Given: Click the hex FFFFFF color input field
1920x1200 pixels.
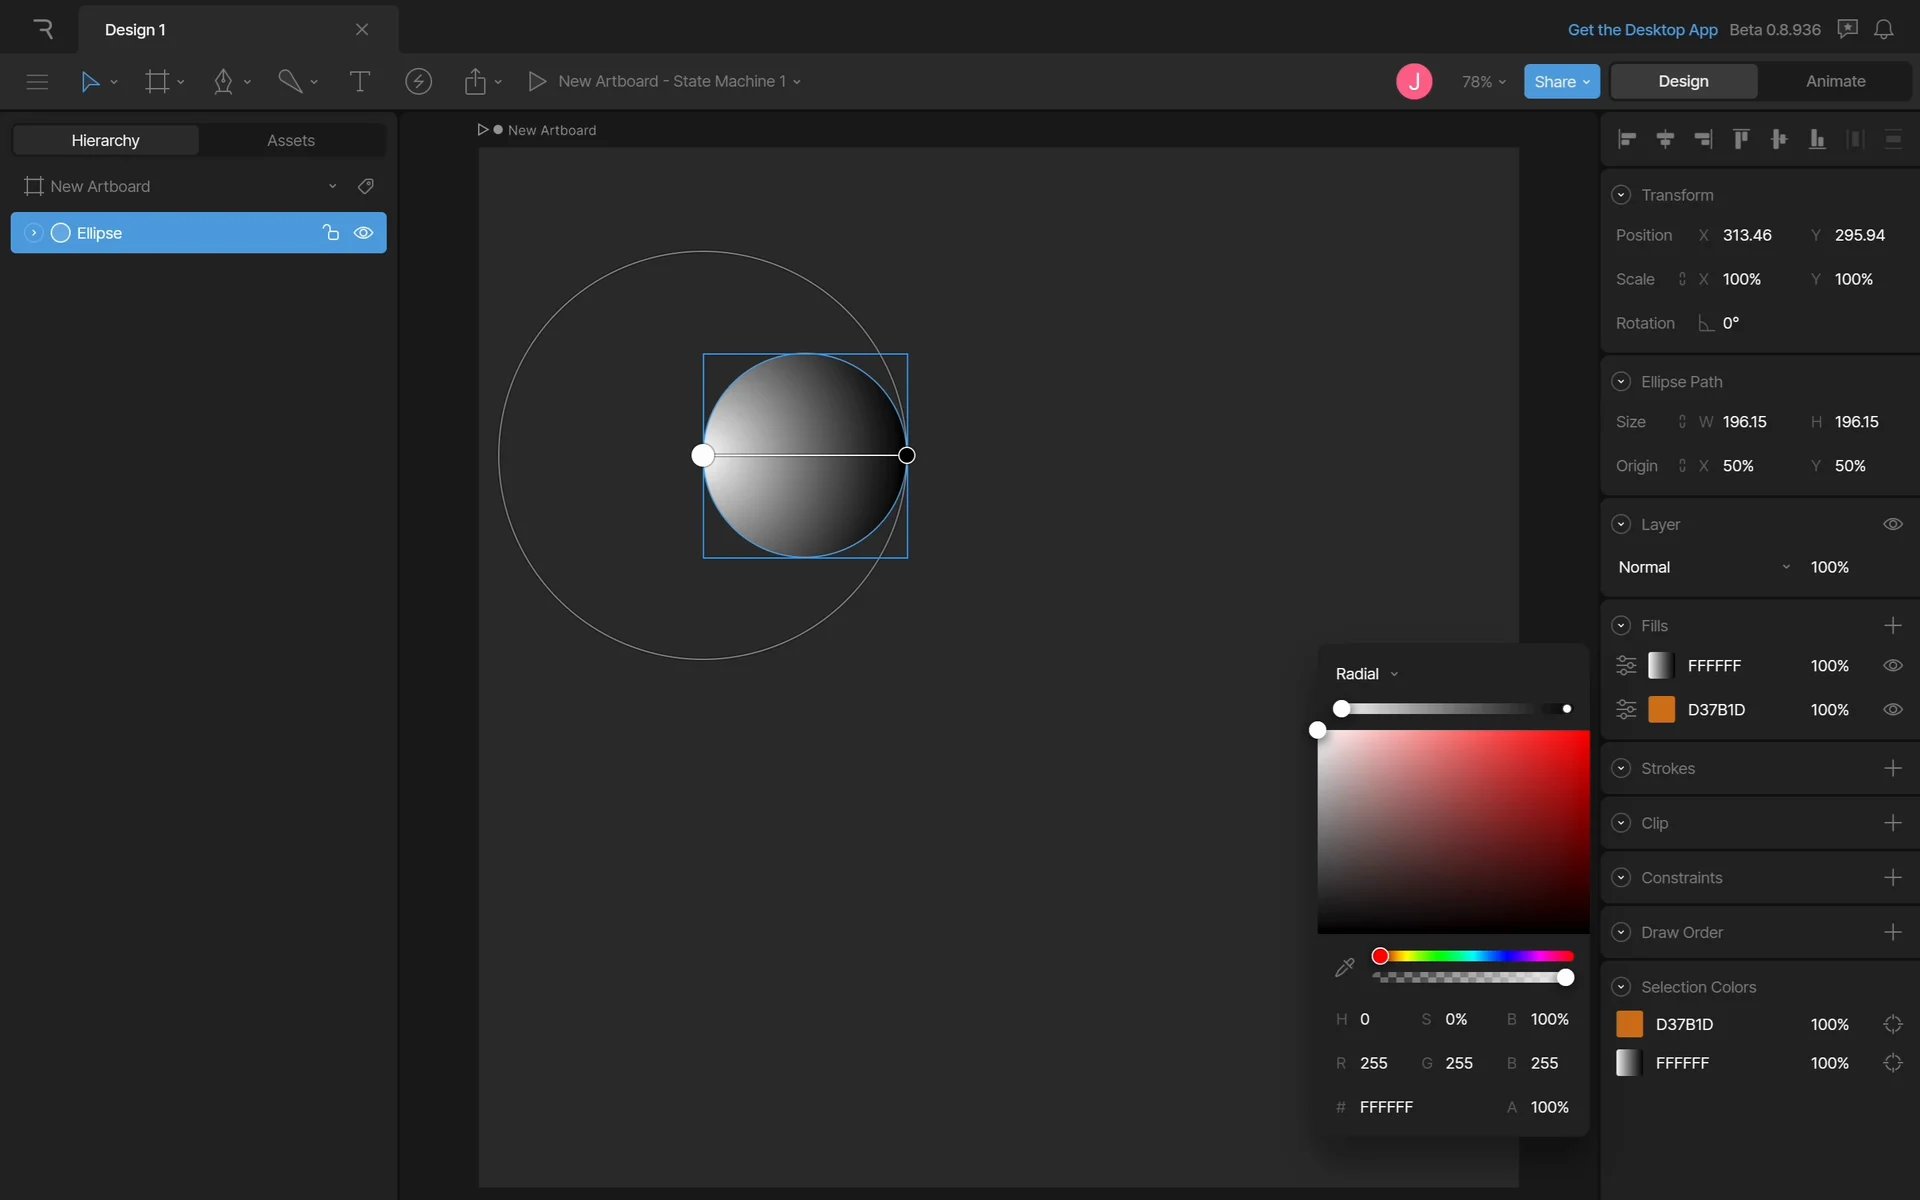Looking at the screenshot, I should [x=1386, y=1107].
